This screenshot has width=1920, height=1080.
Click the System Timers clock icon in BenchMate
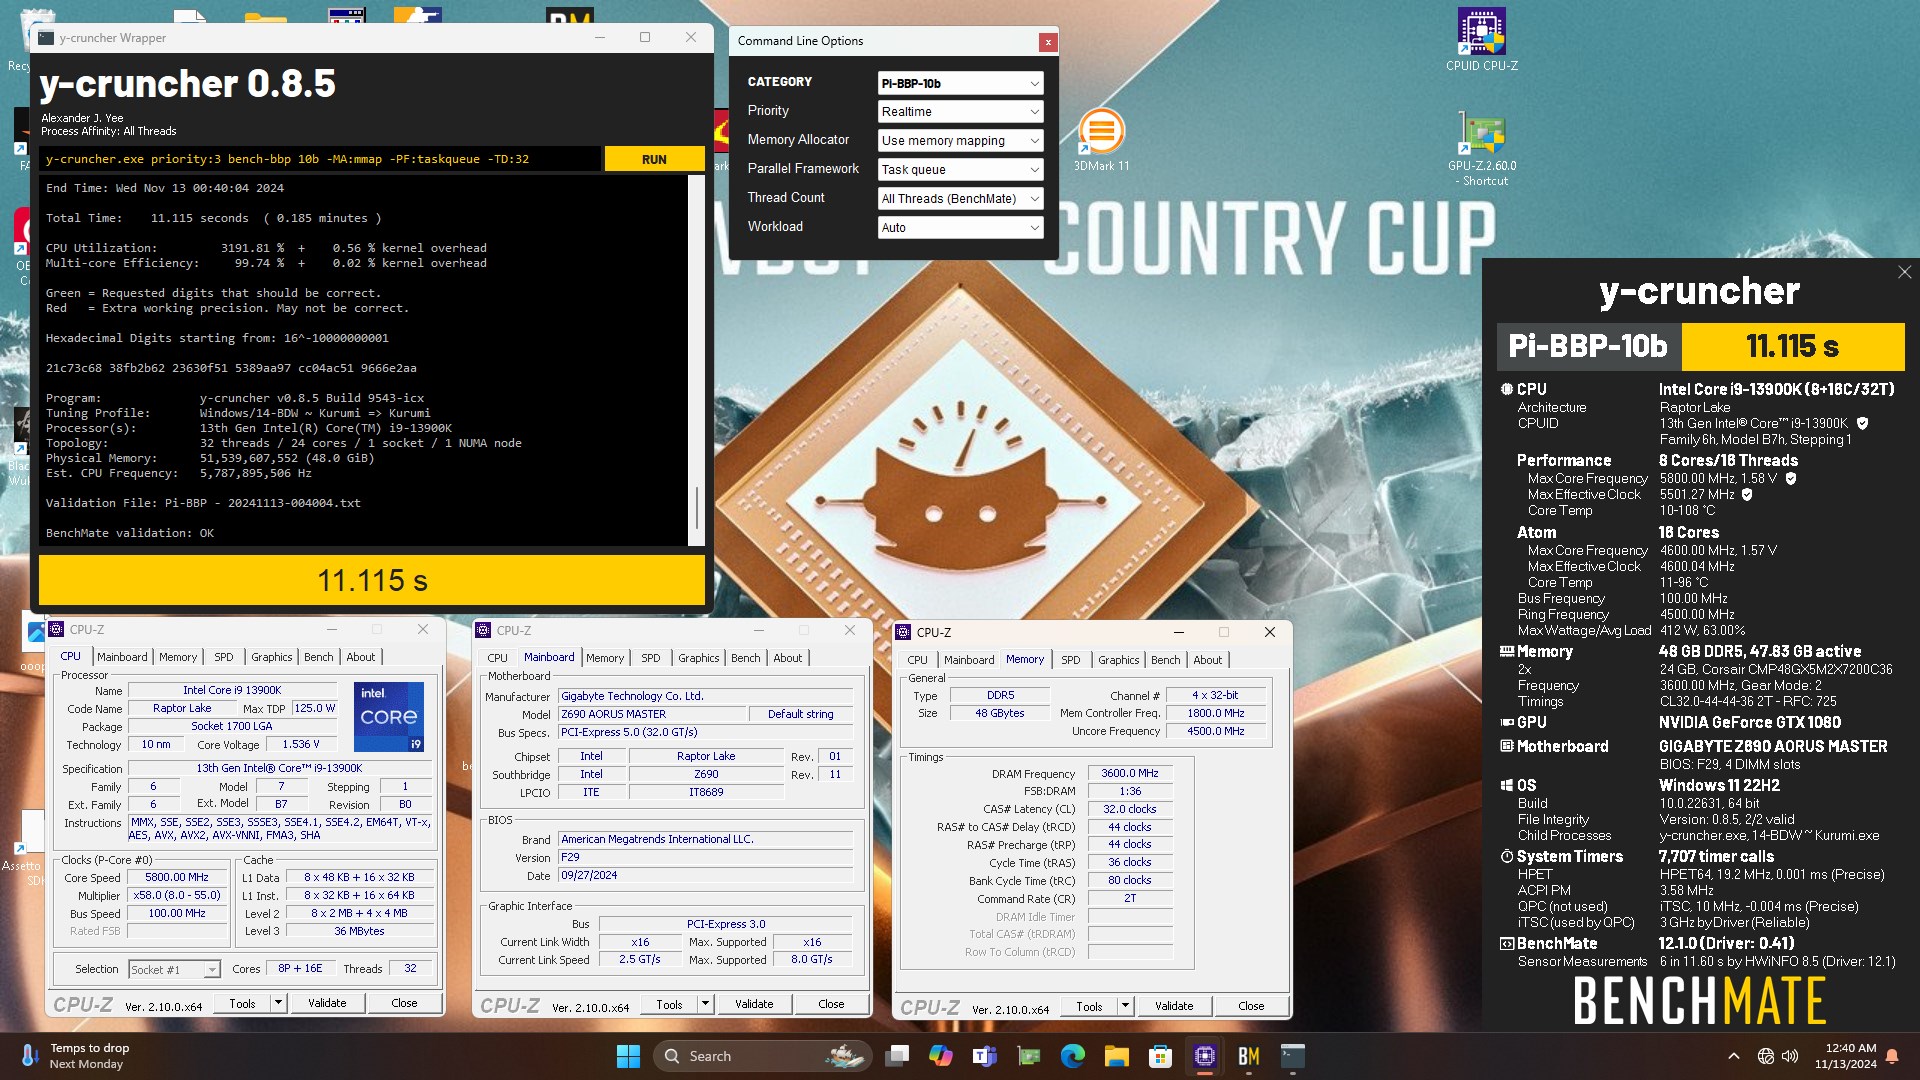tap(1506, 856)
